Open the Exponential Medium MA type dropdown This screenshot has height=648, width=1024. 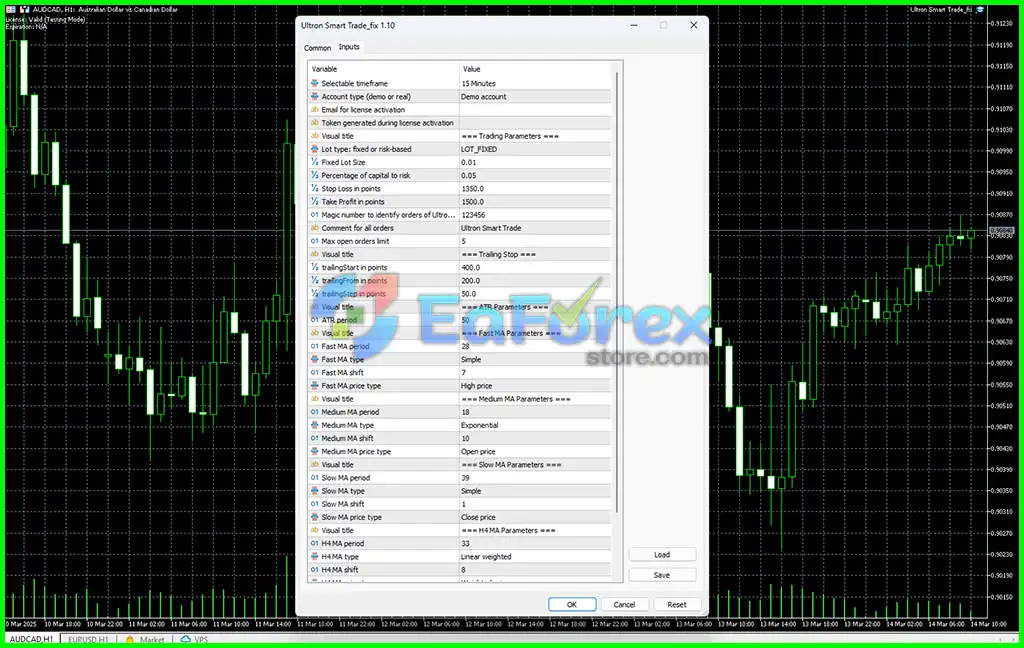[536, 425]
